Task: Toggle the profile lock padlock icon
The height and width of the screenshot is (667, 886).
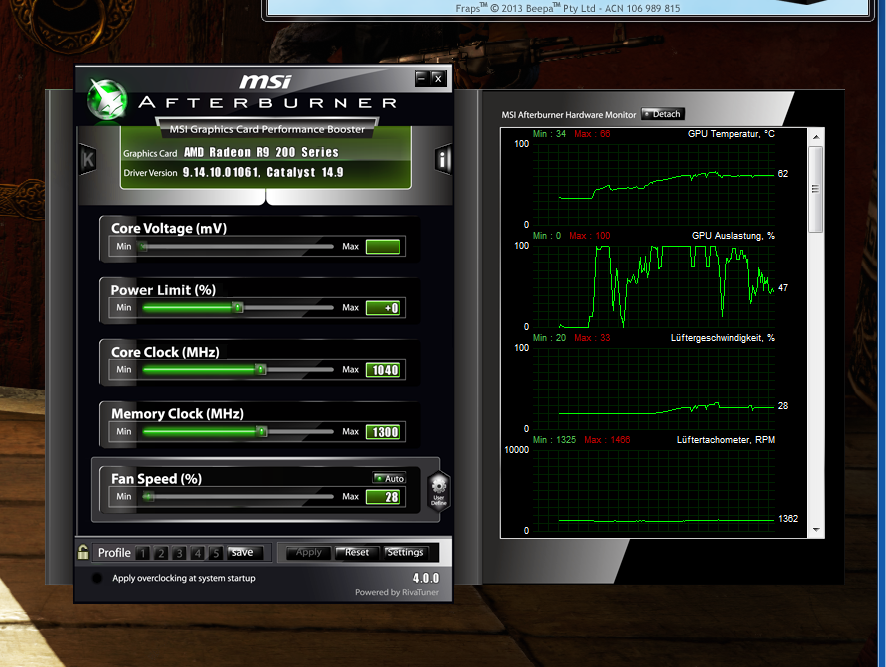Action: click(x=83, y=552)
